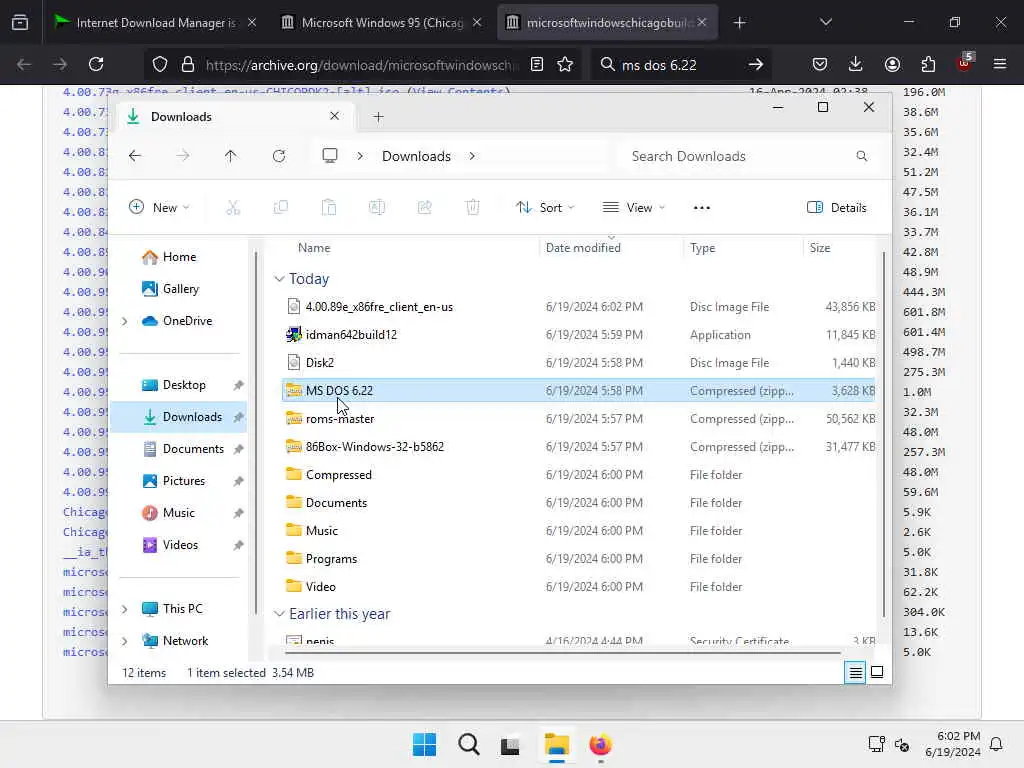Open Windows taskbar Search
Viewport: 1024px width, 768px height.
(468, 744)
